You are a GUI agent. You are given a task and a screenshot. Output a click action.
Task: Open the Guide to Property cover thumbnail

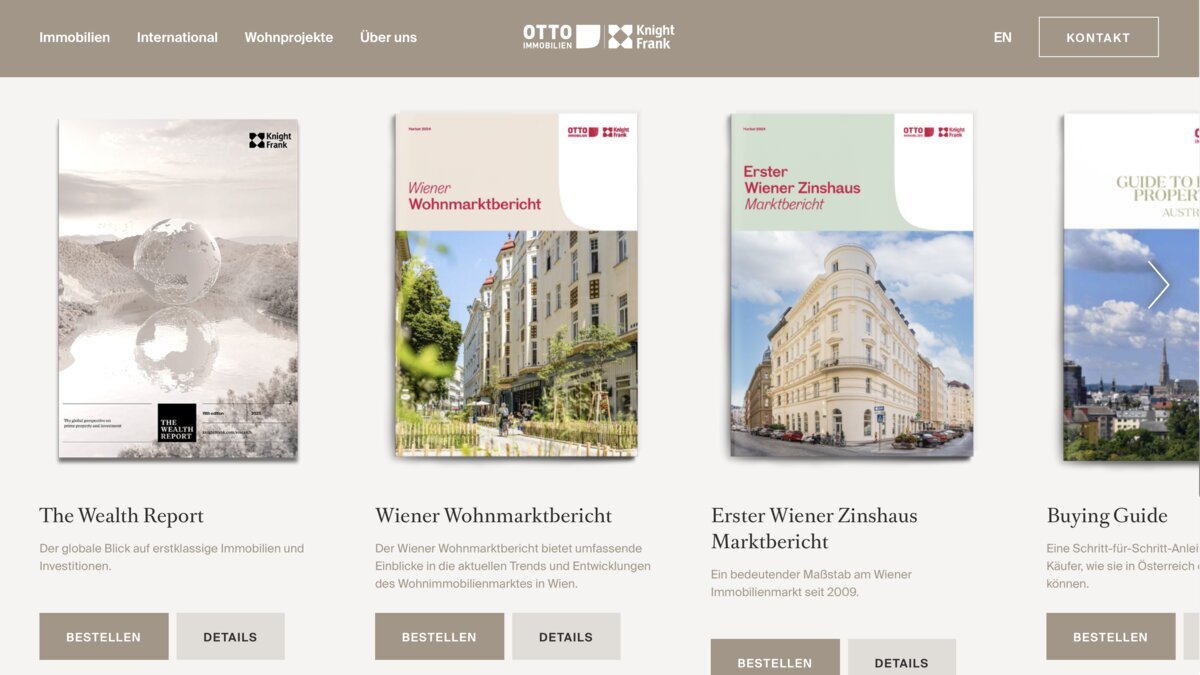coord(1132,287)
